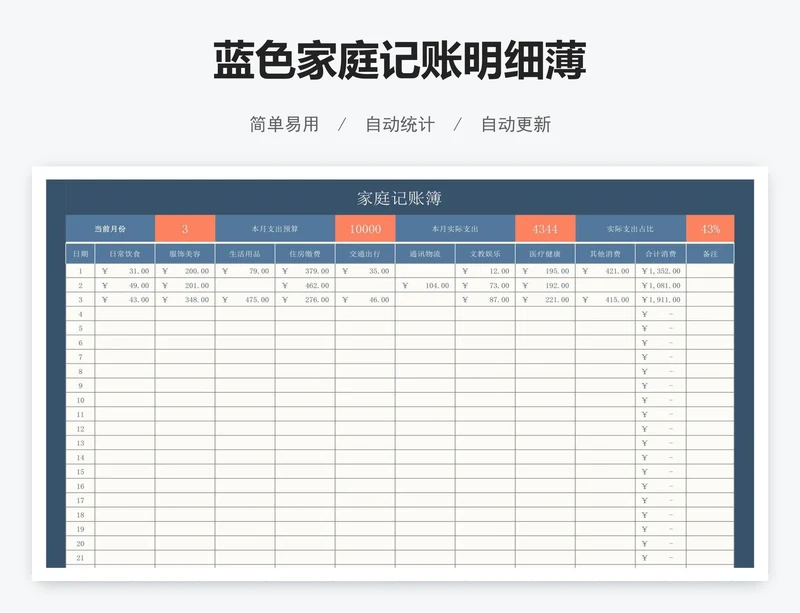
Task: Select the 87.00 文教娱乐 cell
Action: tap(485, 300)
